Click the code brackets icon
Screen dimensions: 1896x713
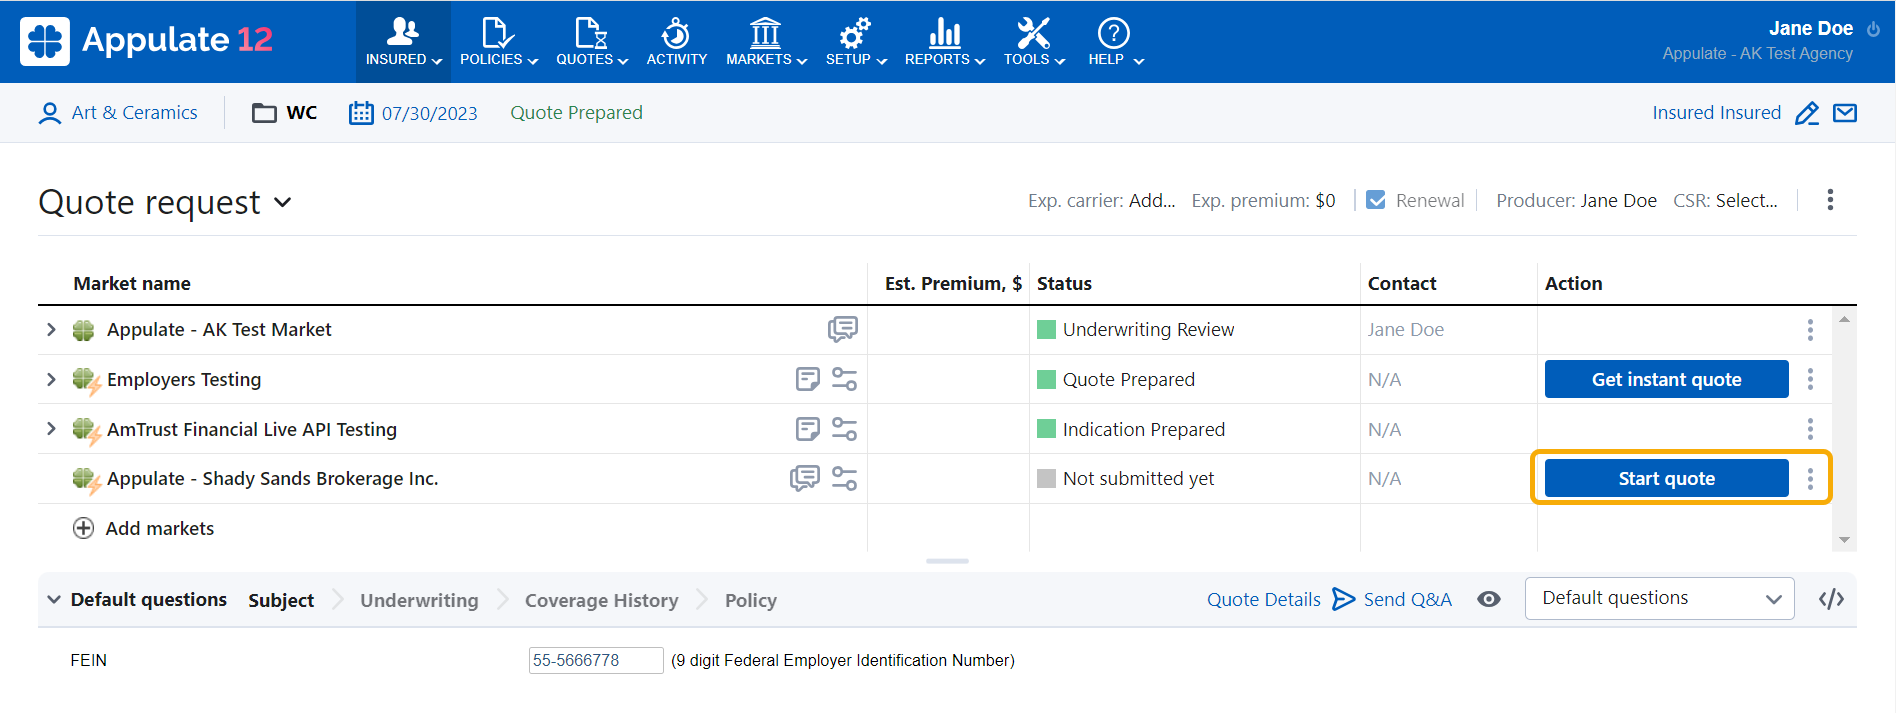coord(1831,599)
